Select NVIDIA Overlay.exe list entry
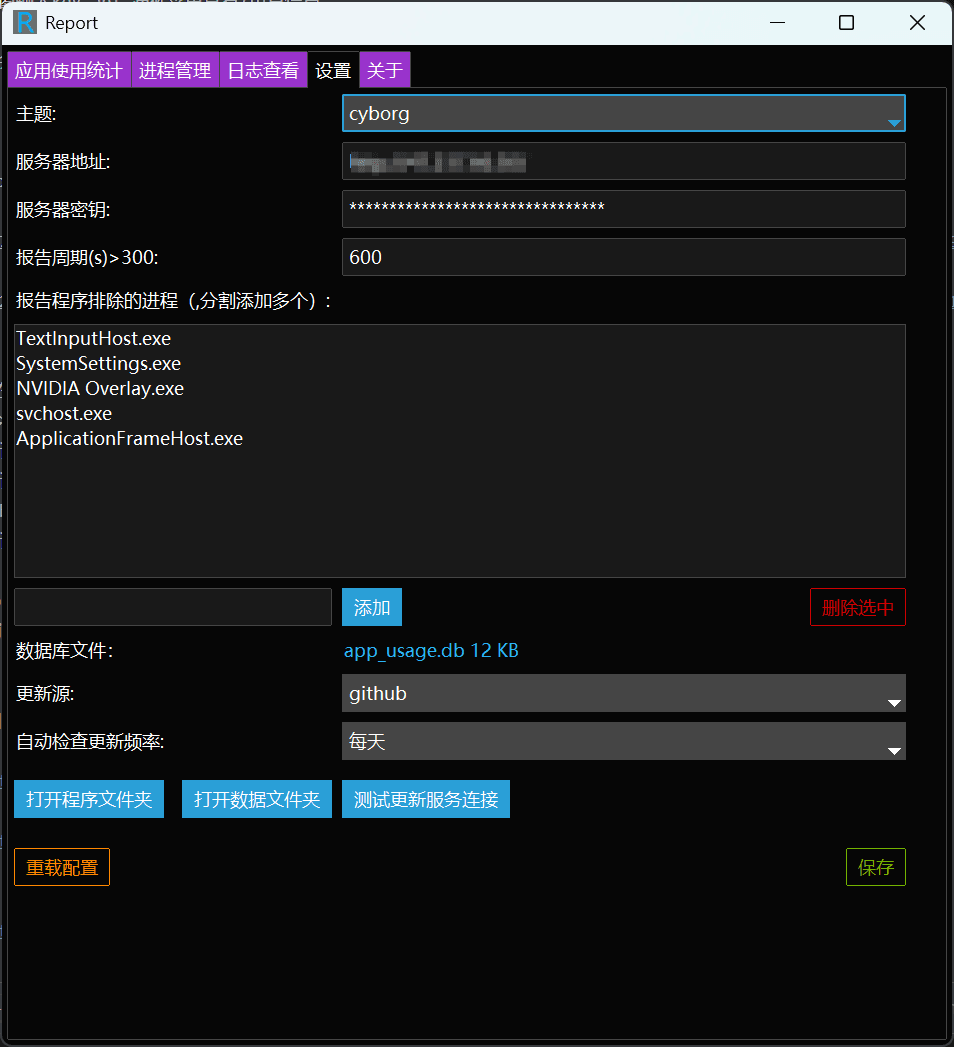 tap(100, 389)
